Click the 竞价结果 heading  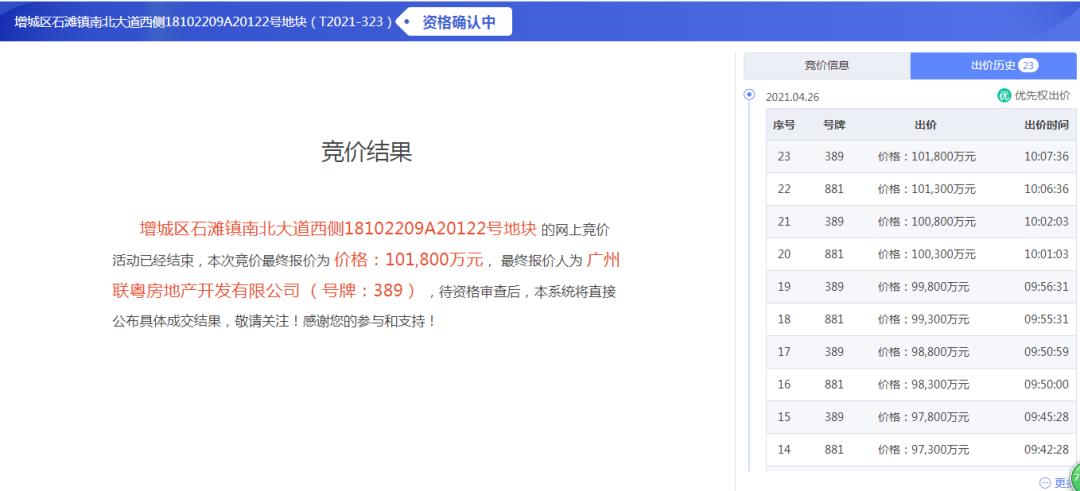366,152
